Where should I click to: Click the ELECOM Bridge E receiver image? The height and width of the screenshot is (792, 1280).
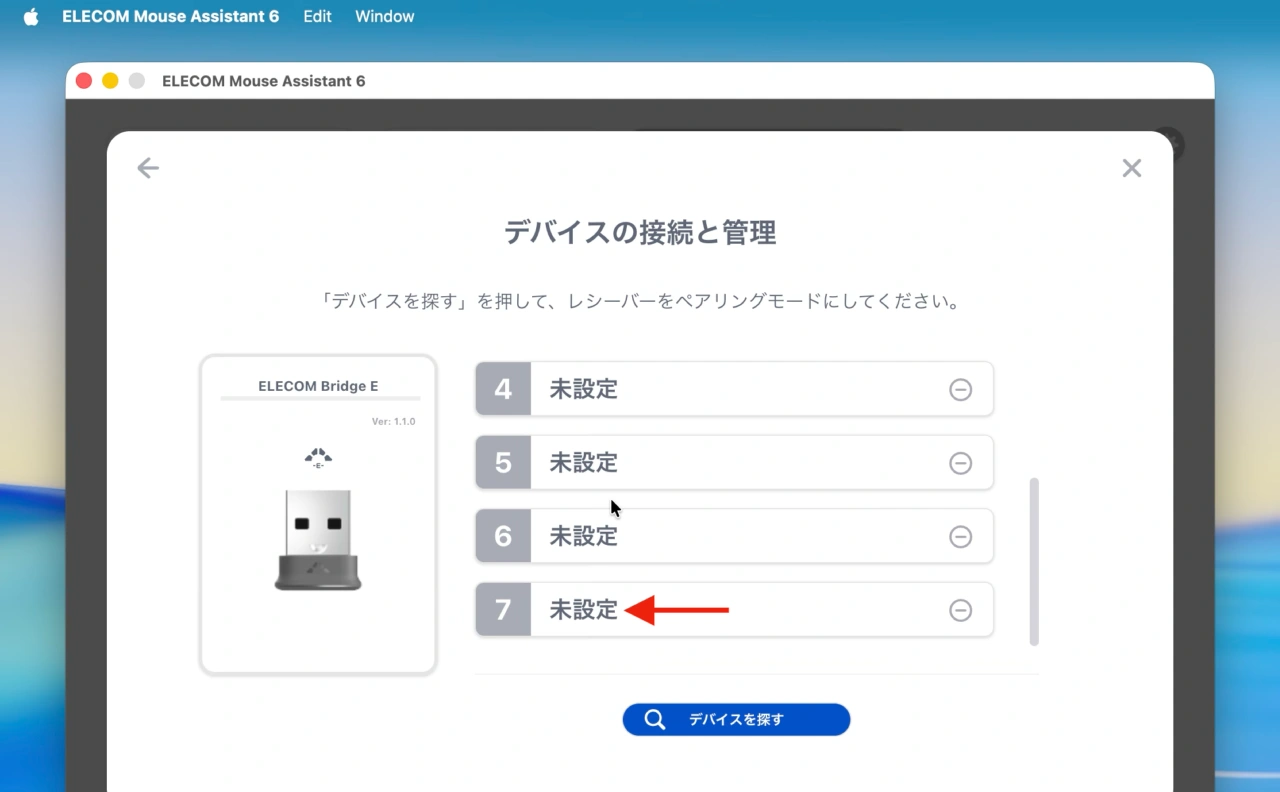[x=318, y=540]
